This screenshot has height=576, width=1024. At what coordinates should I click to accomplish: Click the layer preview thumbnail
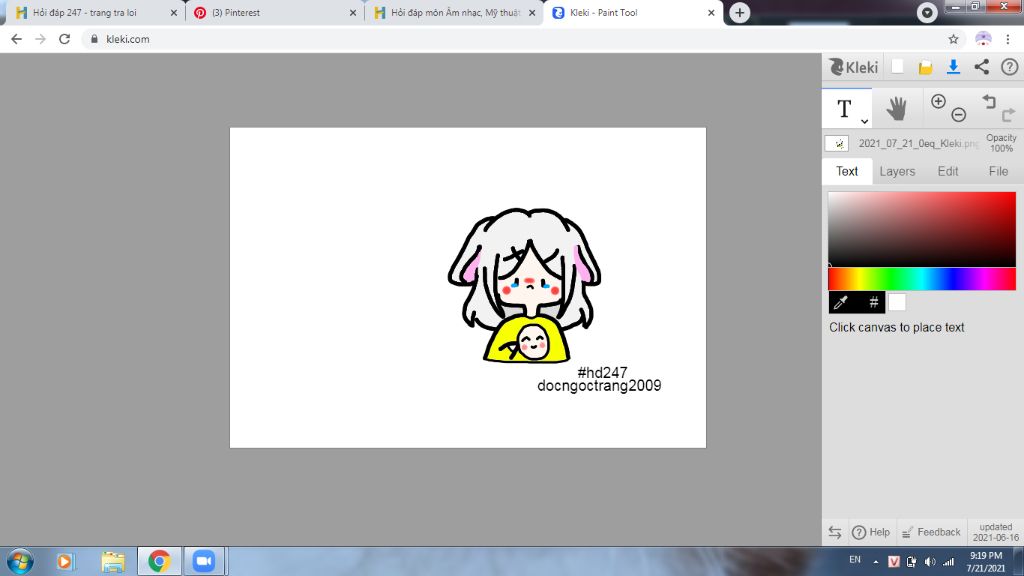coord(837,144)
